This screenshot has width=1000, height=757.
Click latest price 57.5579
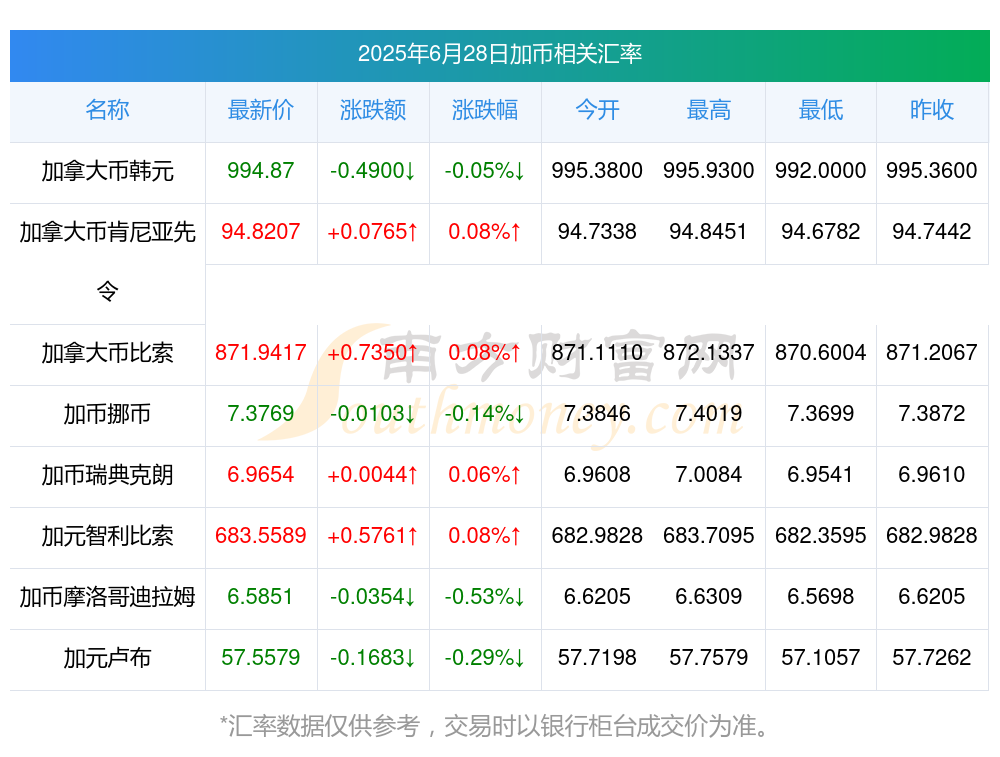coord(261,657)
